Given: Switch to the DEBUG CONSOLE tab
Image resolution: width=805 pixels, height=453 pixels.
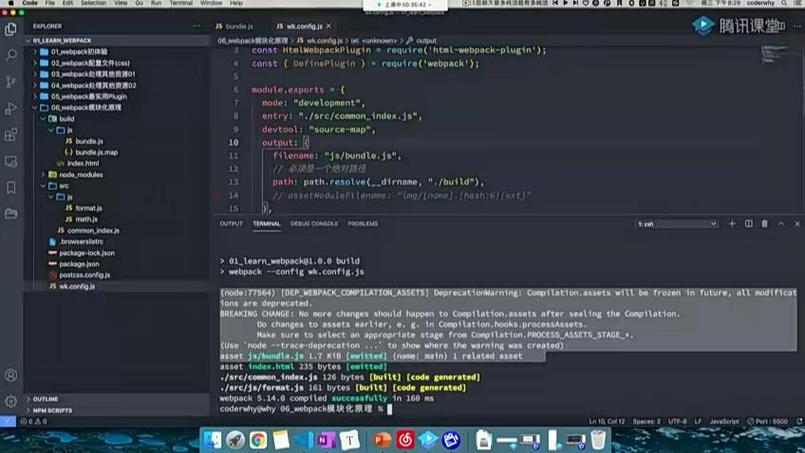Looking at the screenshot, I should (314, 224).
